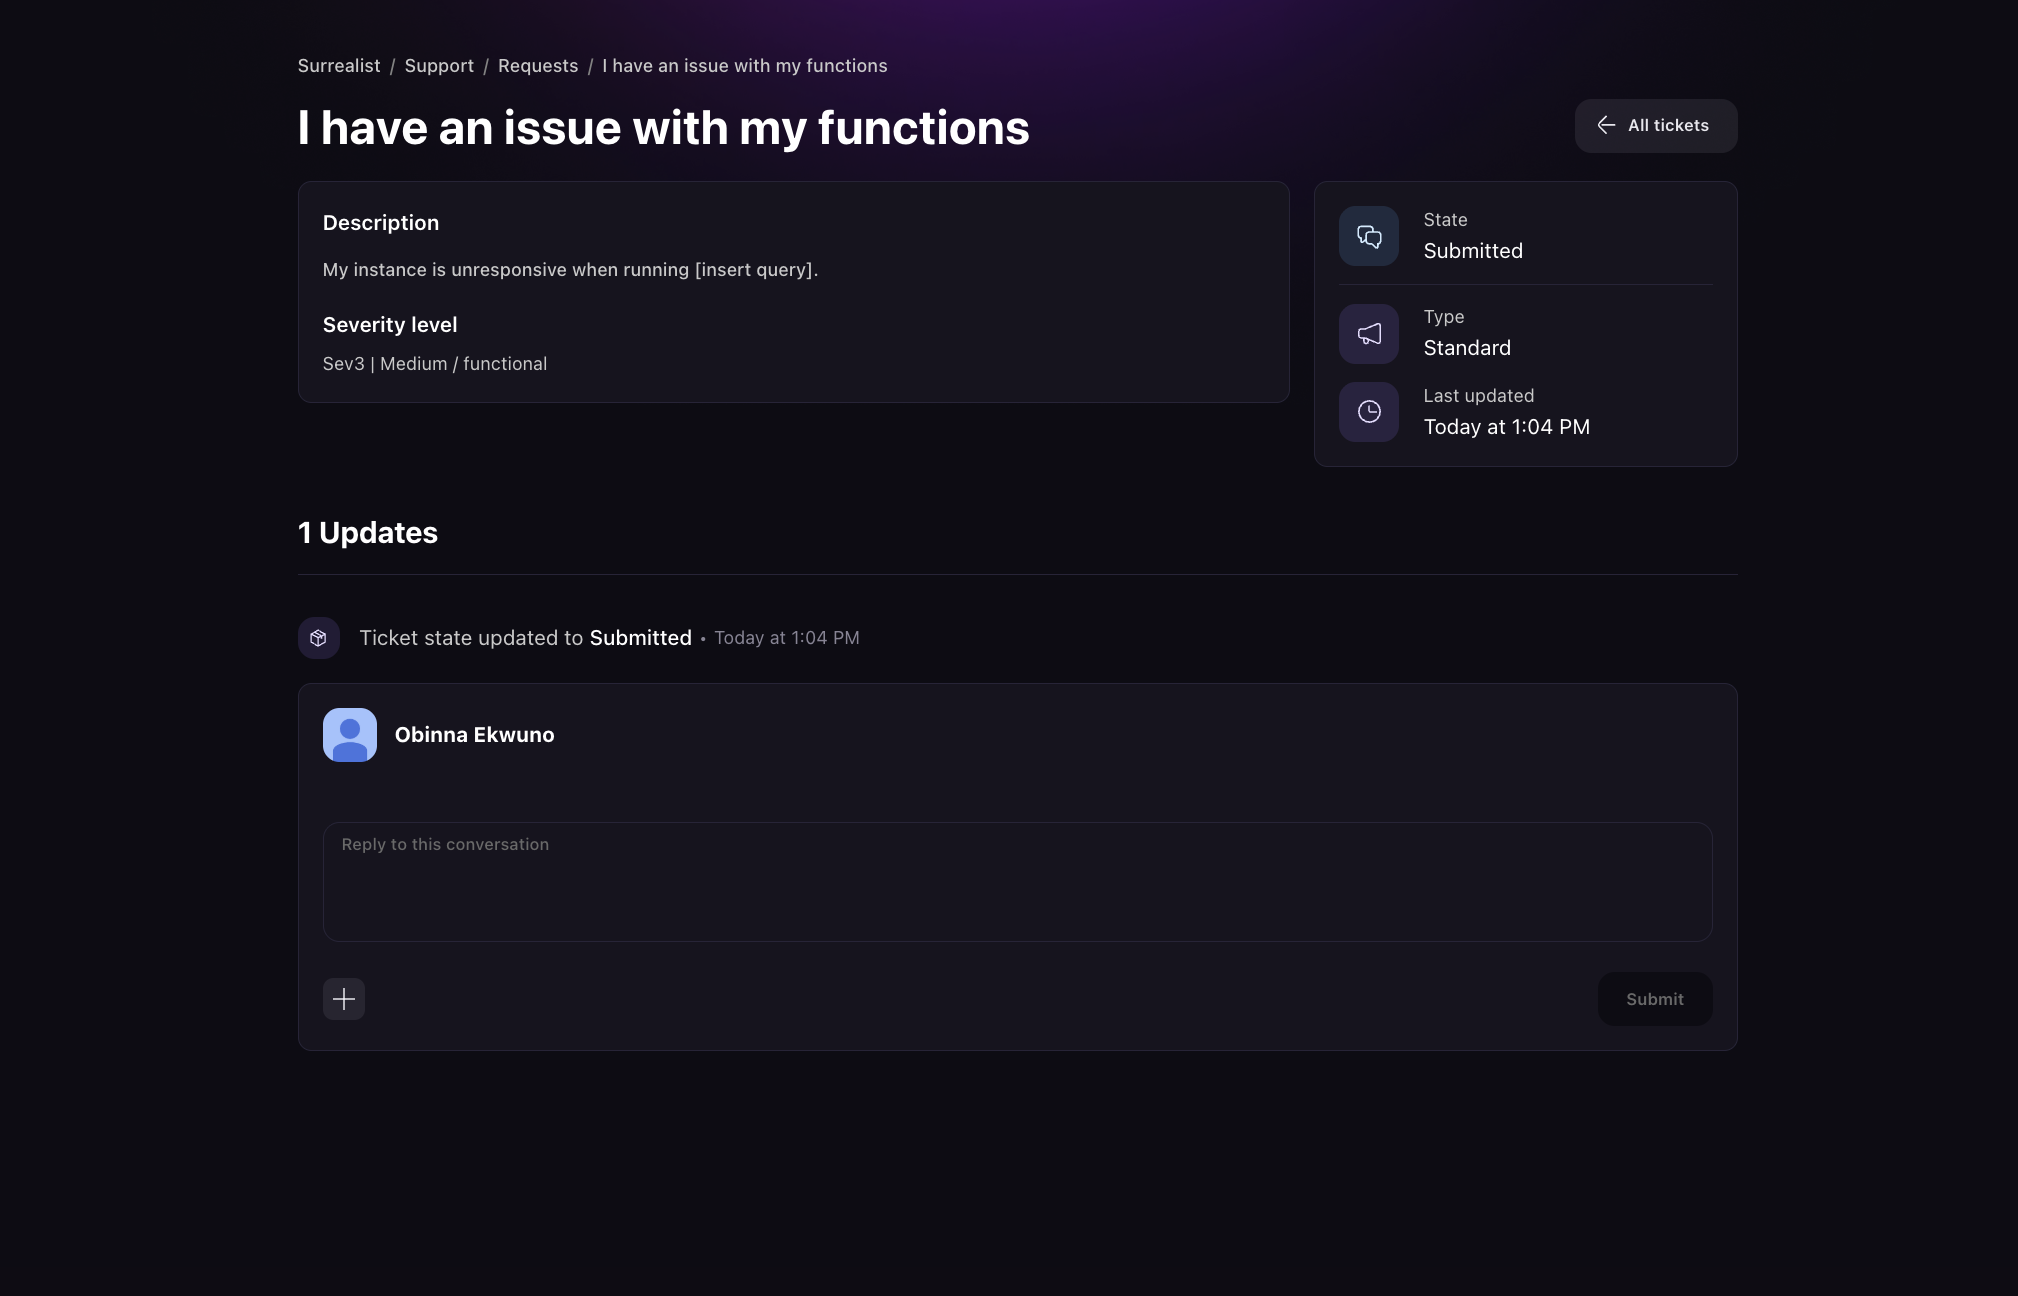Click the ticket description text

tap(570, 270)
